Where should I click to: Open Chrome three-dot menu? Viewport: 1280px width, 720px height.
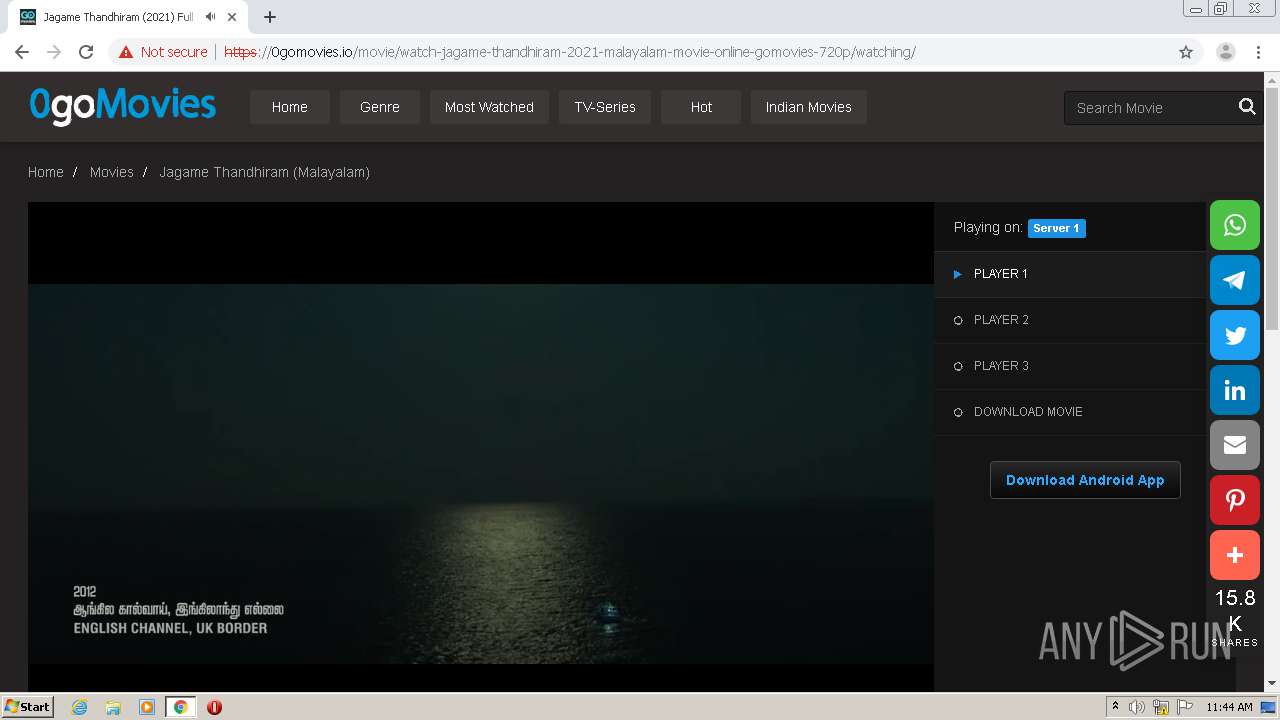point(1258,52)
